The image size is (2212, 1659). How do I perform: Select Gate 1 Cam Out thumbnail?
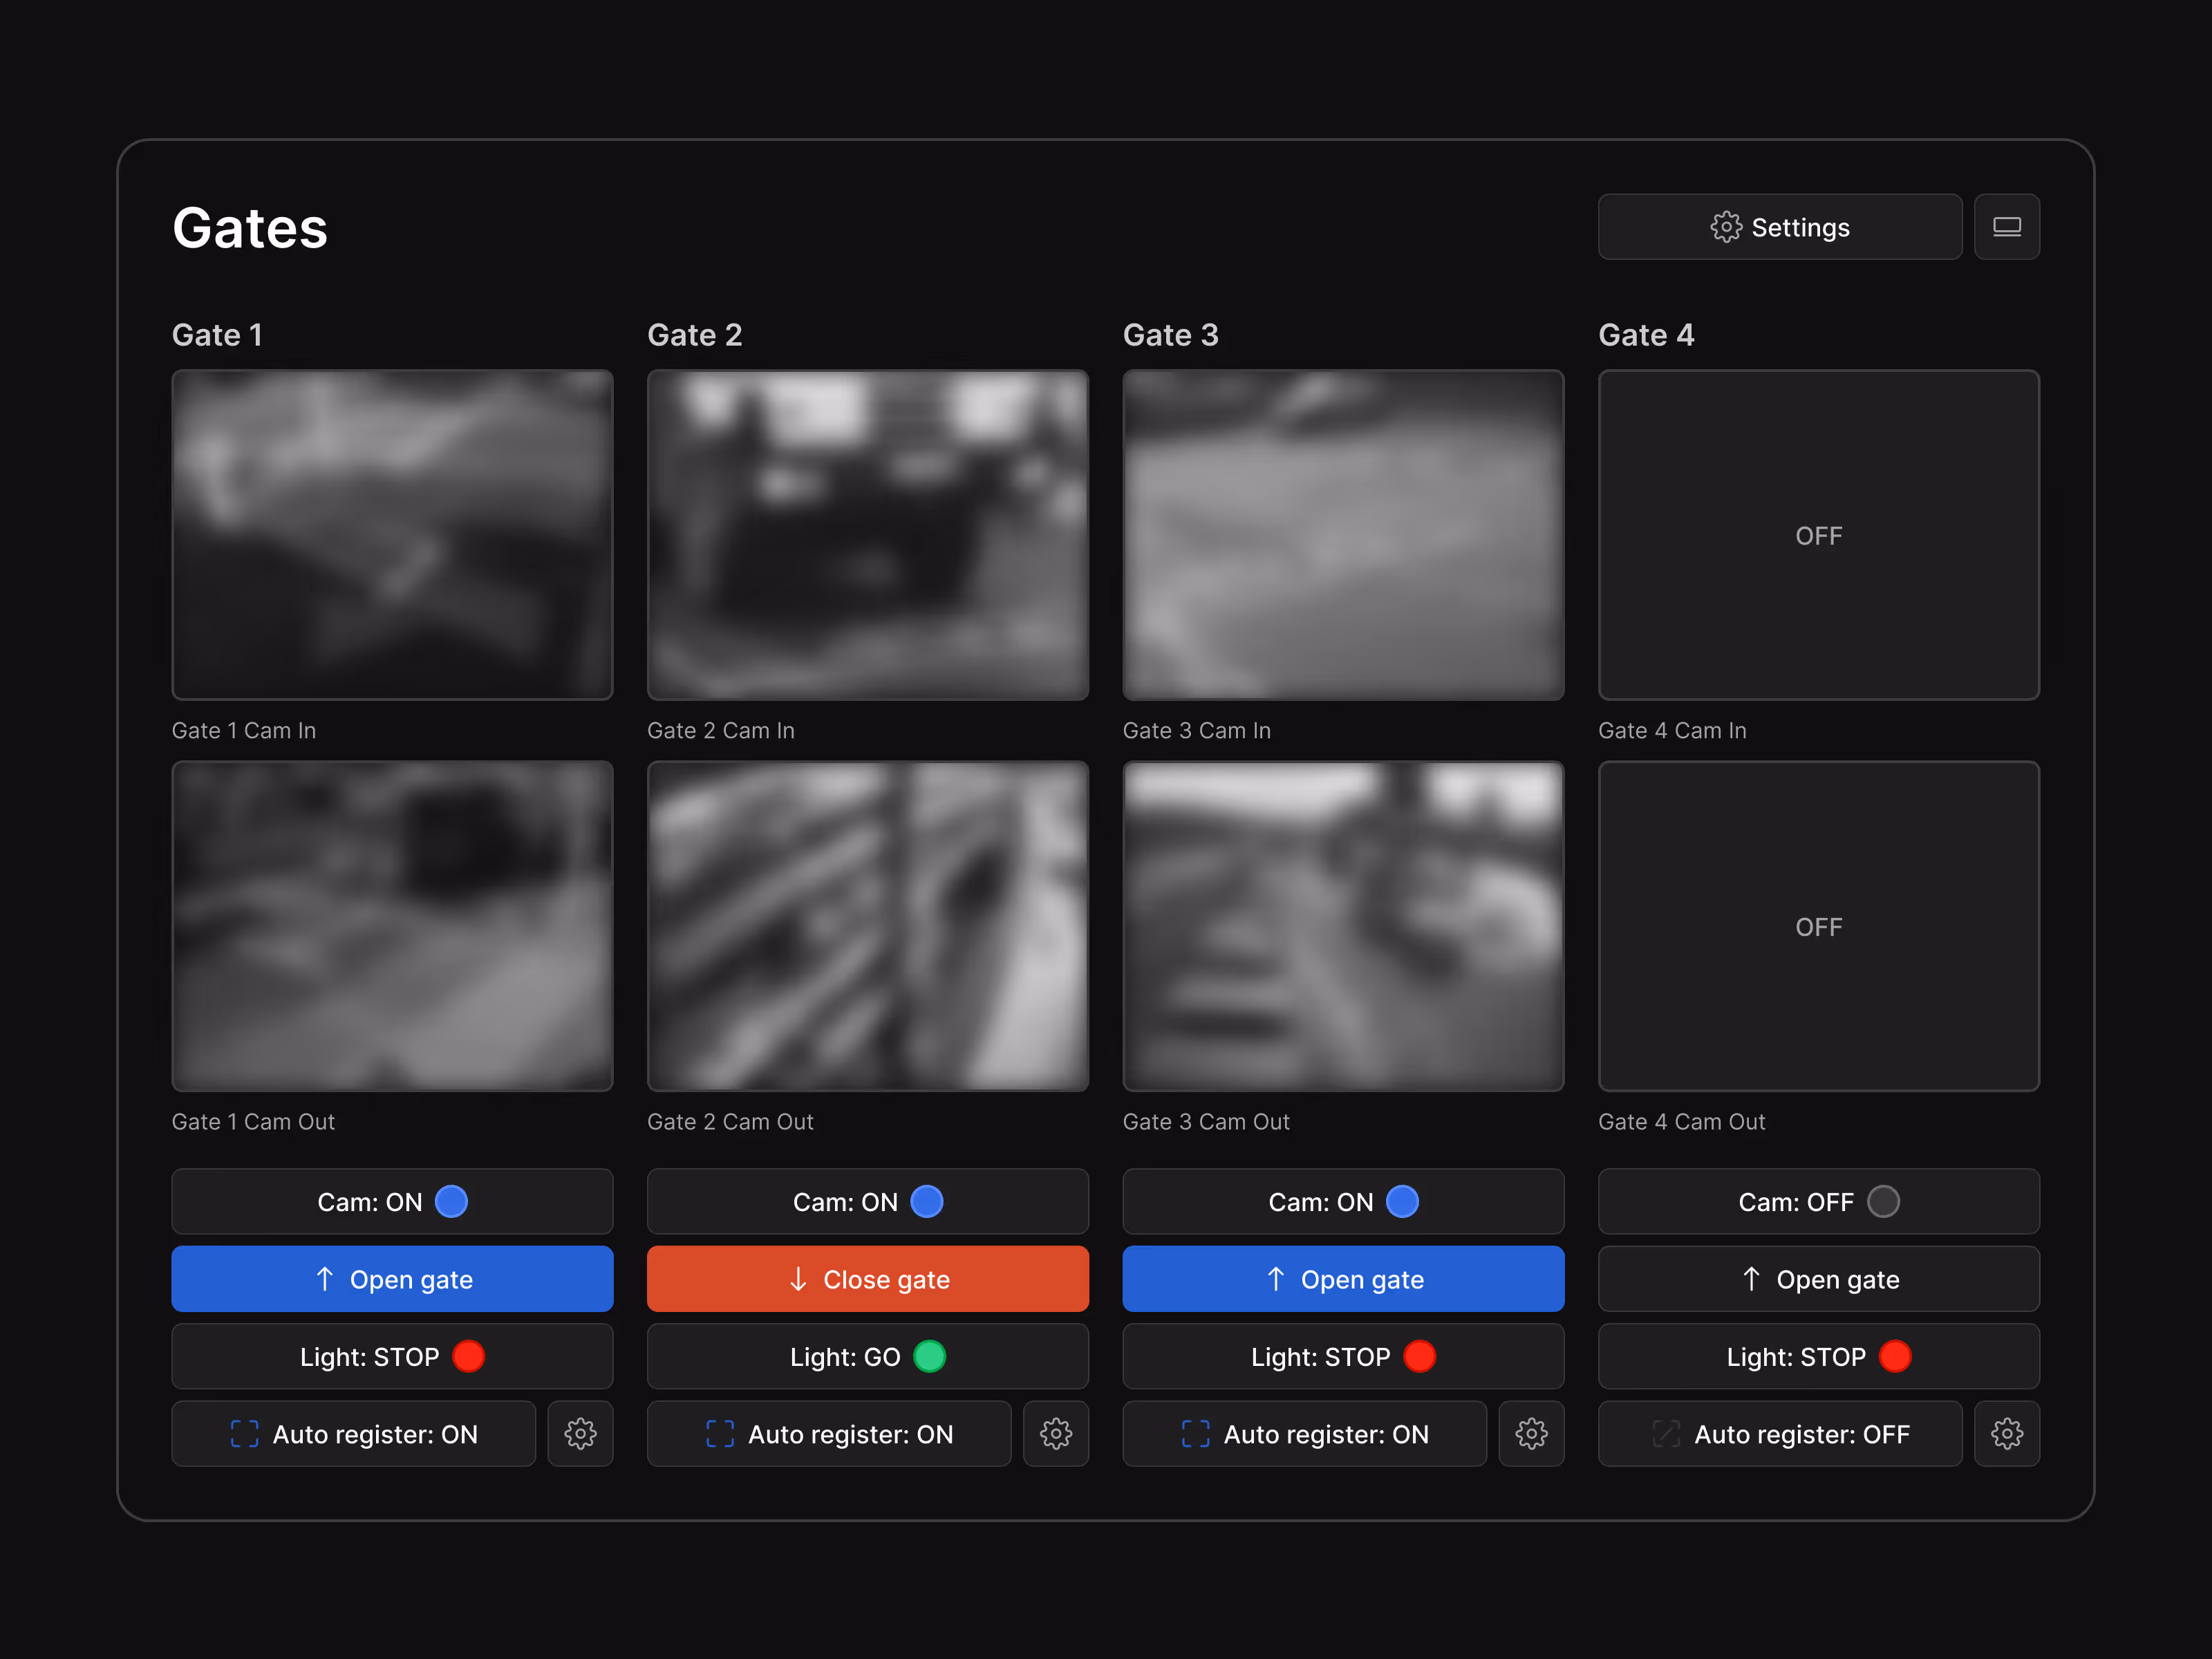[x=392, y=926]
